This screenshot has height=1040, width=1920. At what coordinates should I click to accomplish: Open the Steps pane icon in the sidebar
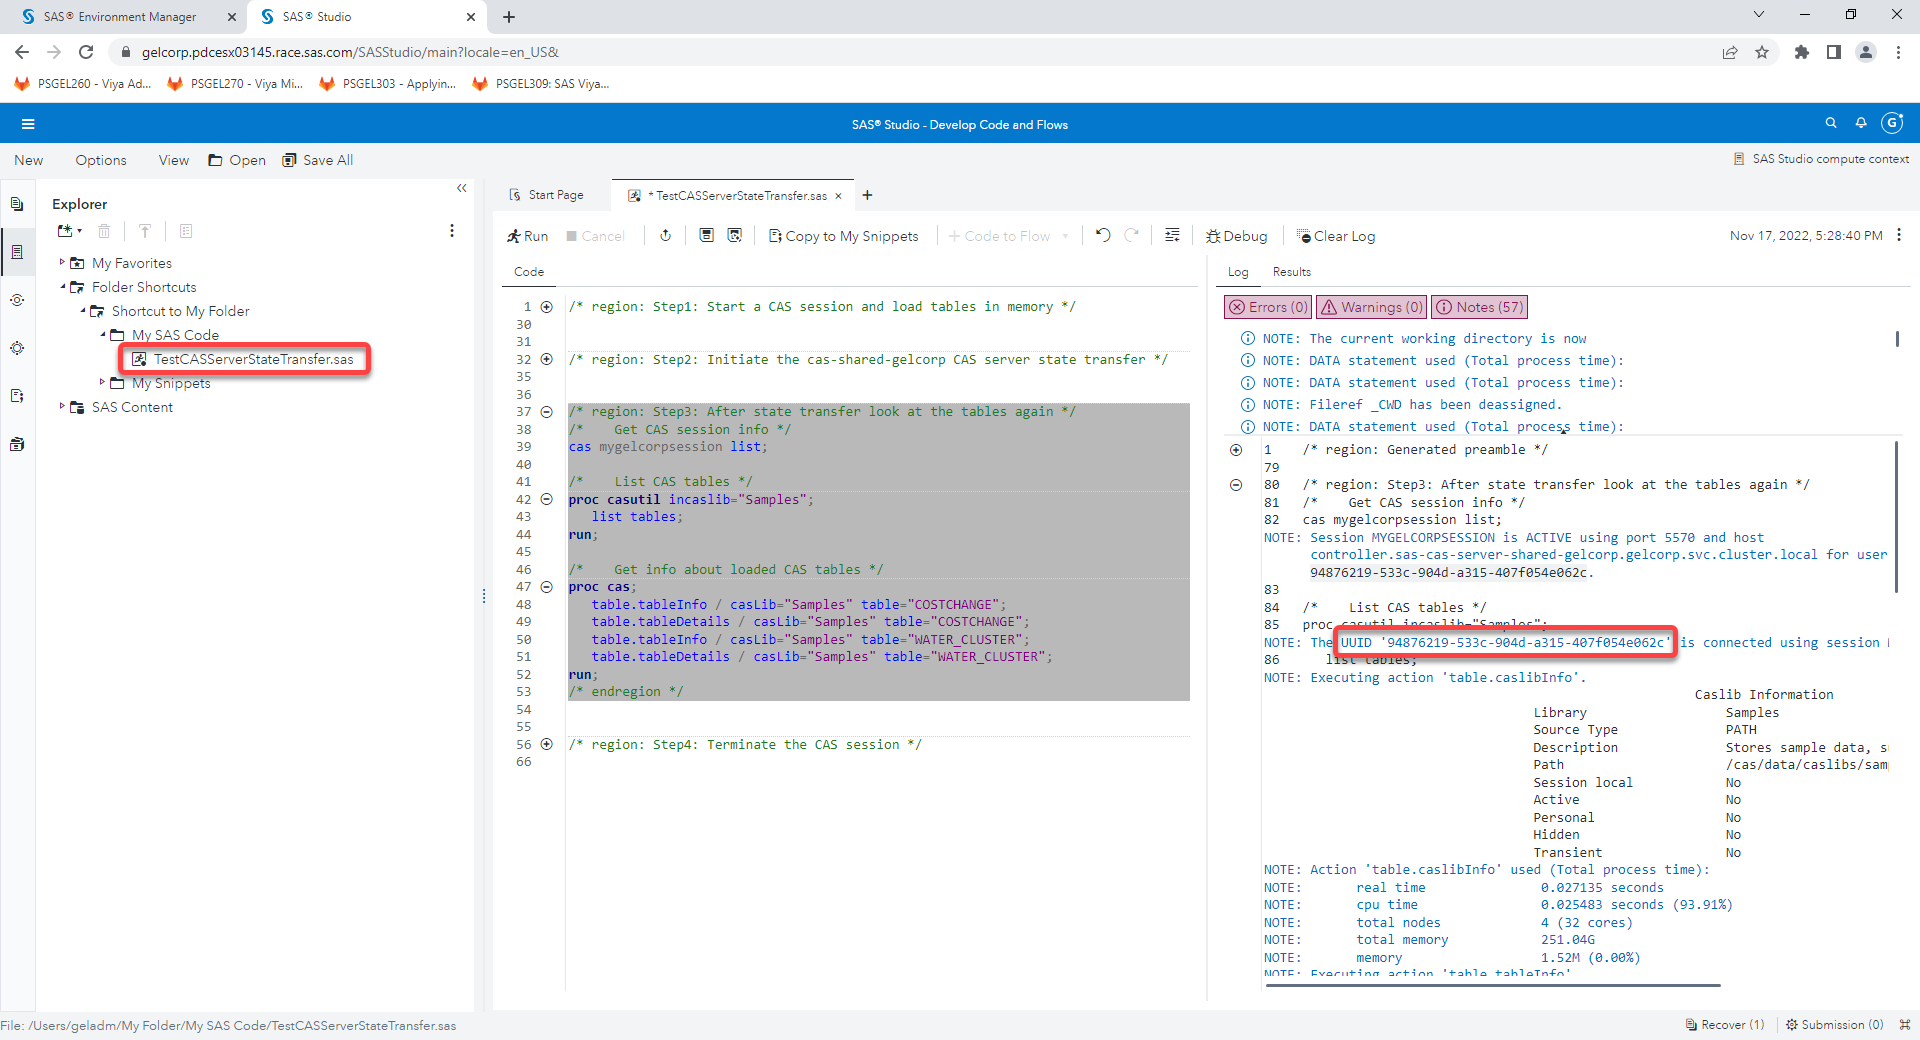(17, 300)
